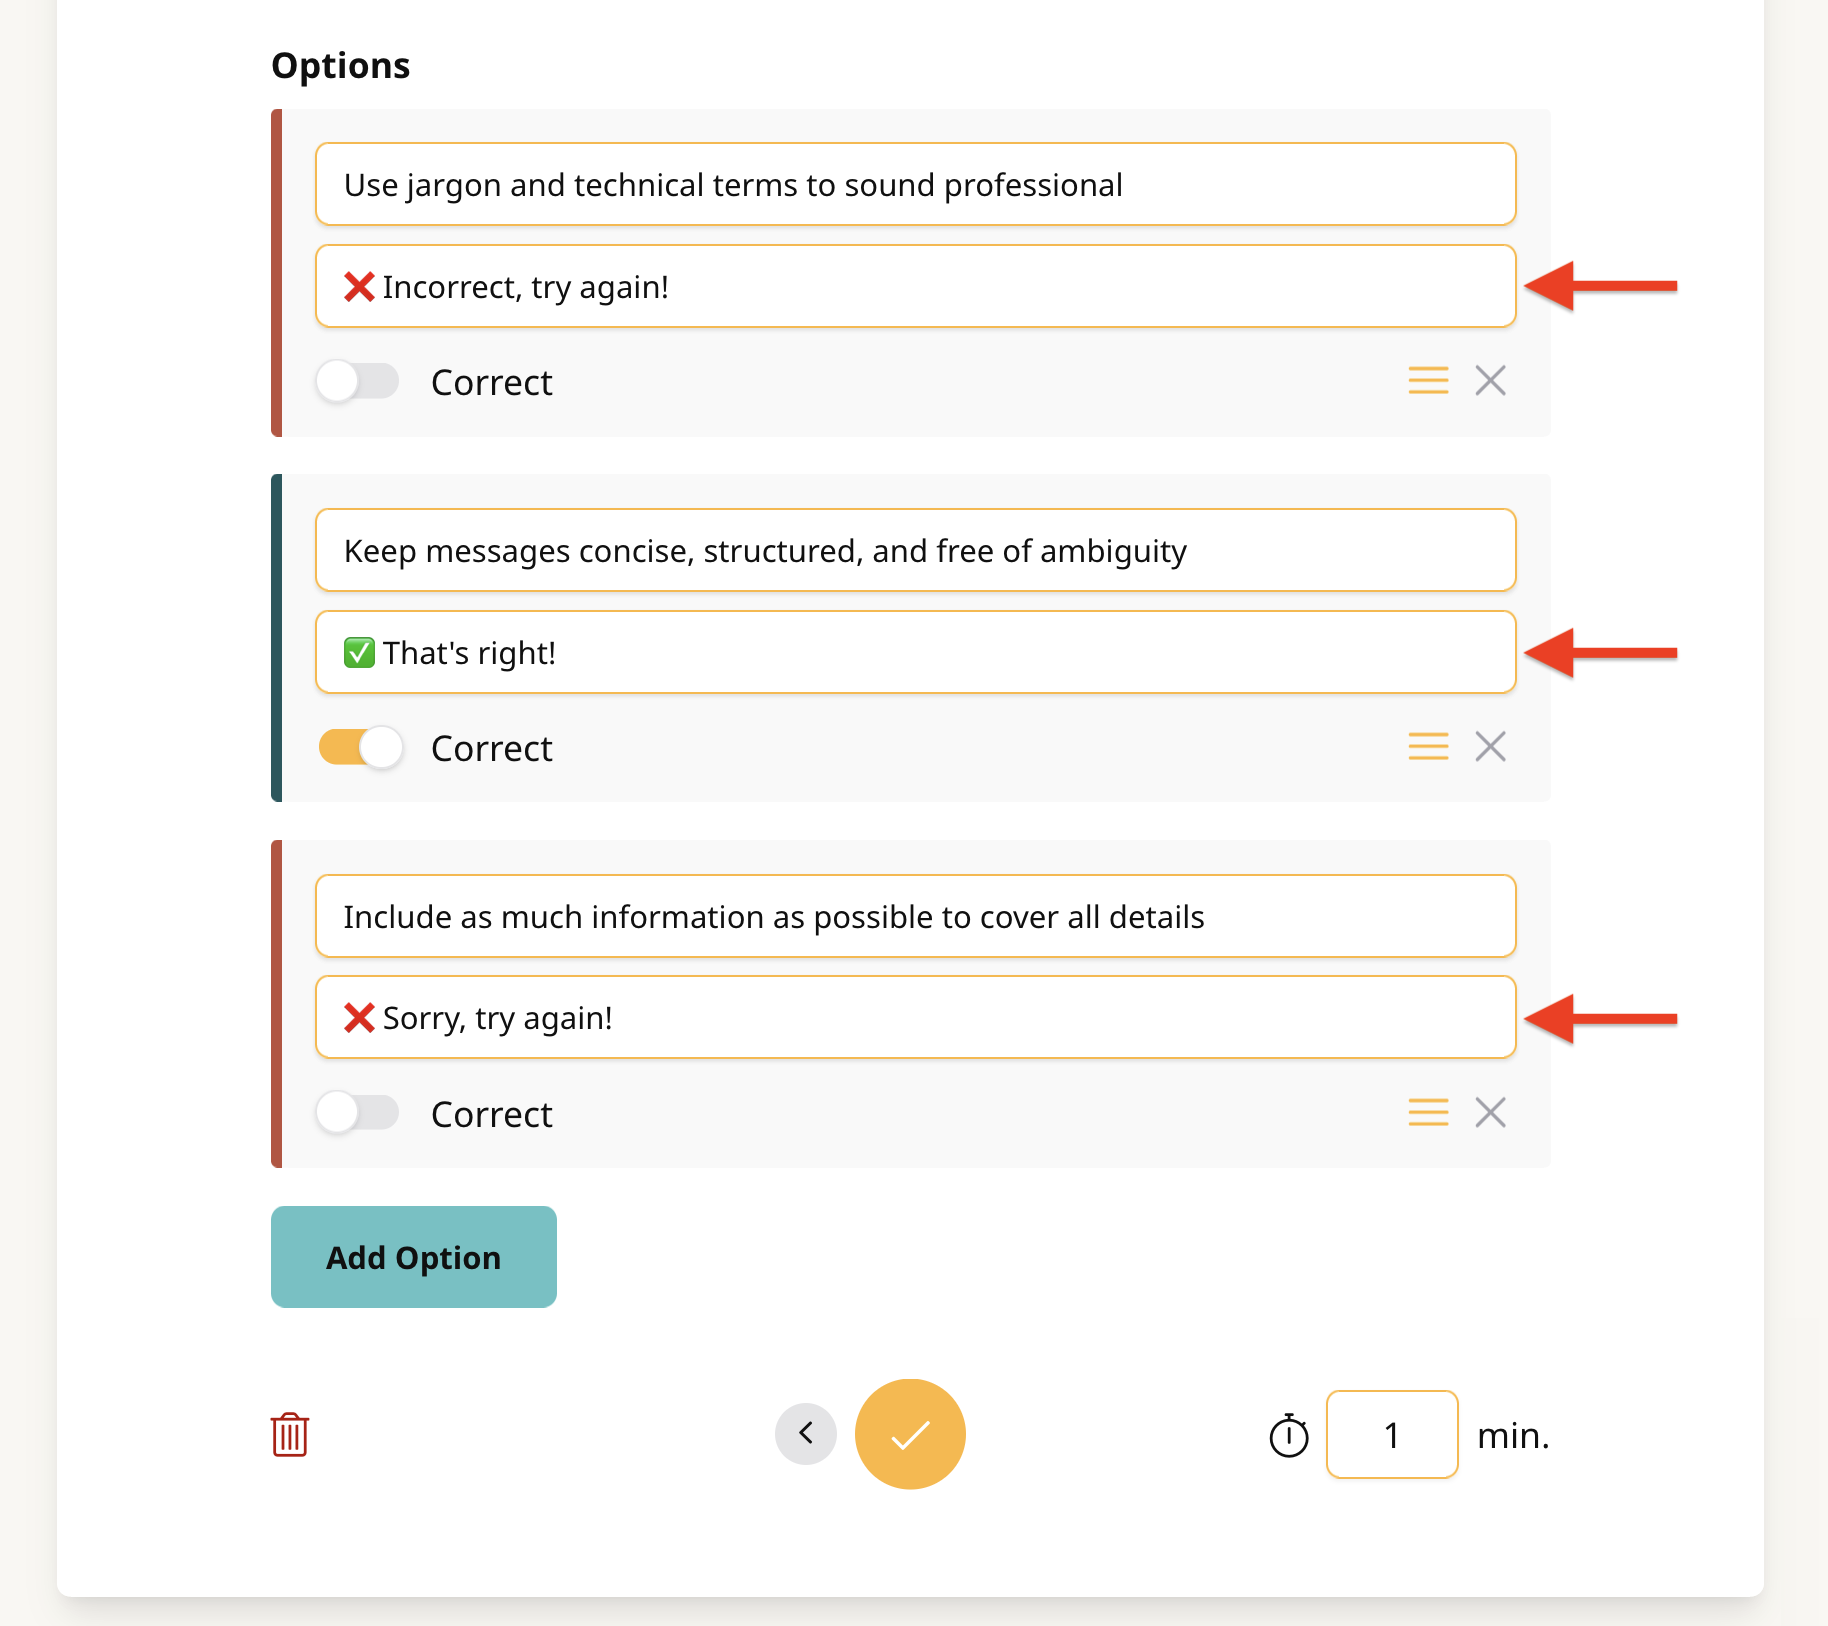Edit the 'Use jargon and technical terms' field

point(916,185)
